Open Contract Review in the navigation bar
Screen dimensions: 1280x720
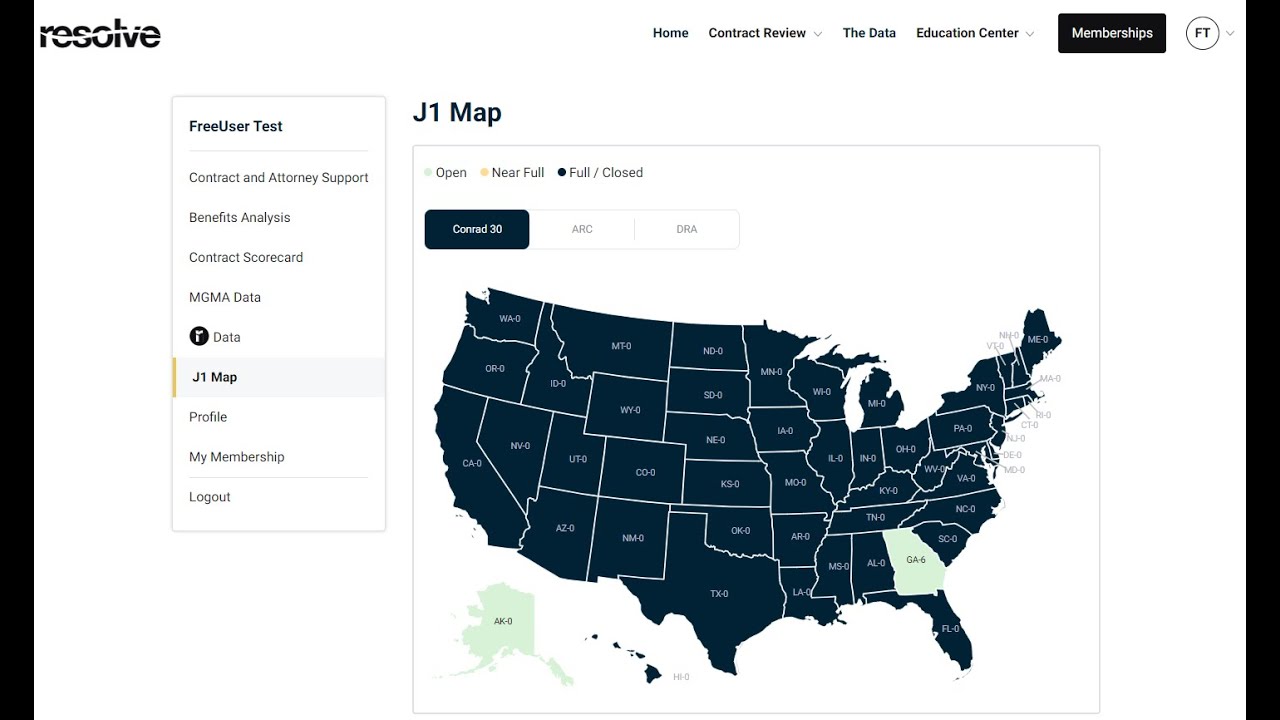tap(757, 33)
